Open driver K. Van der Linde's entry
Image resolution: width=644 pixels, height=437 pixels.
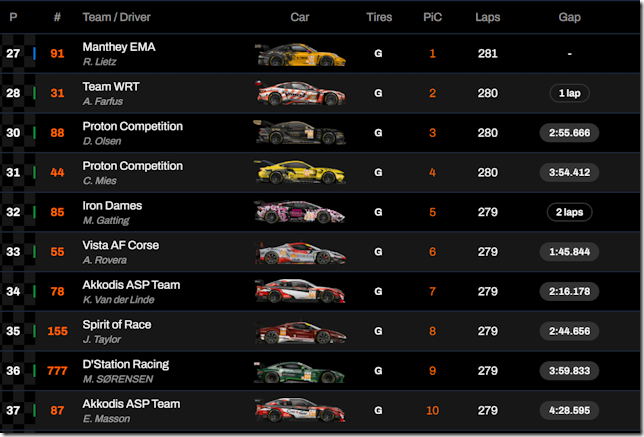(x=119, y=300)
